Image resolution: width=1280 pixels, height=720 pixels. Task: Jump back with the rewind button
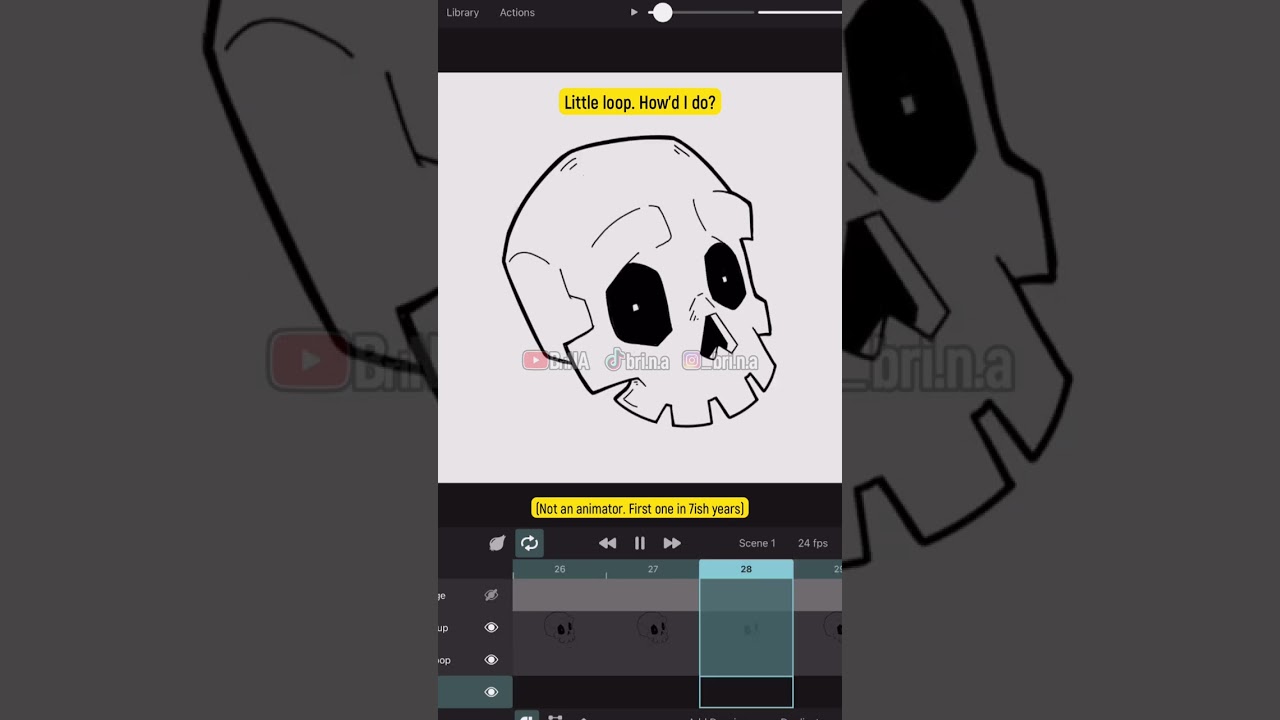(x=607, y=543)
